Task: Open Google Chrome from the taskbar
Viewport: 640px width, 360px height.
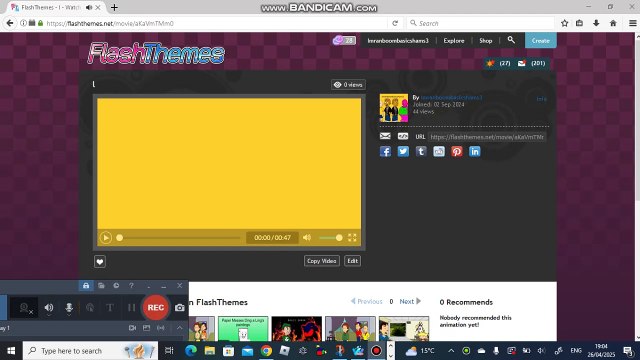Action: coord(266,351)
